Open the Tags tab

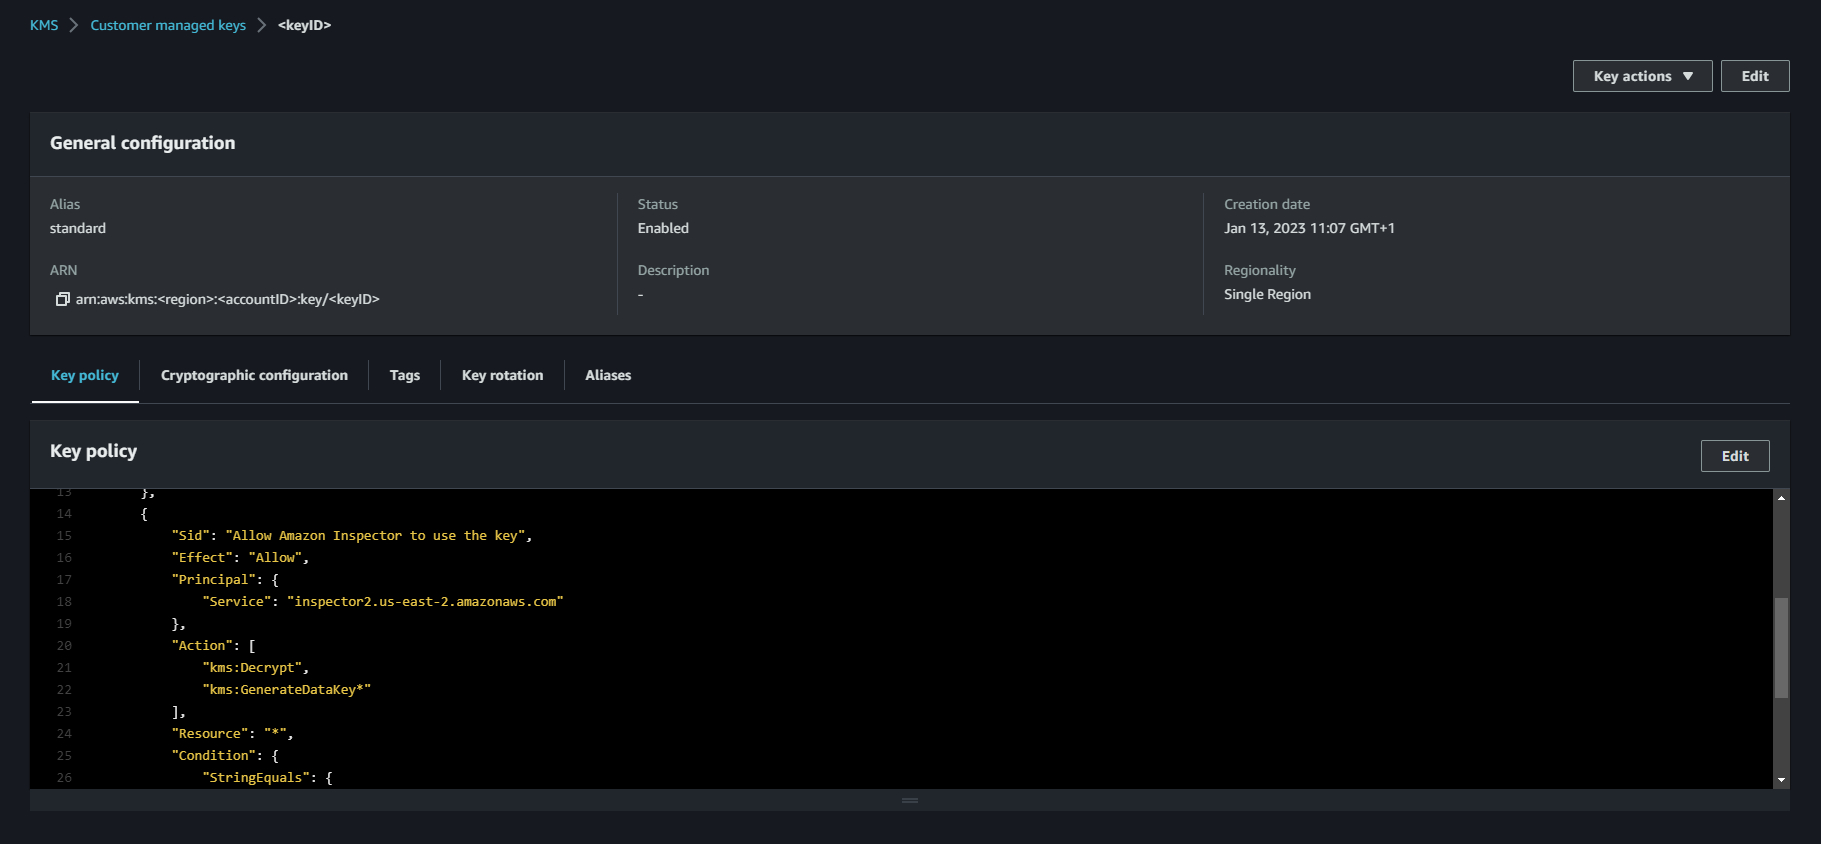pos(404,375)
